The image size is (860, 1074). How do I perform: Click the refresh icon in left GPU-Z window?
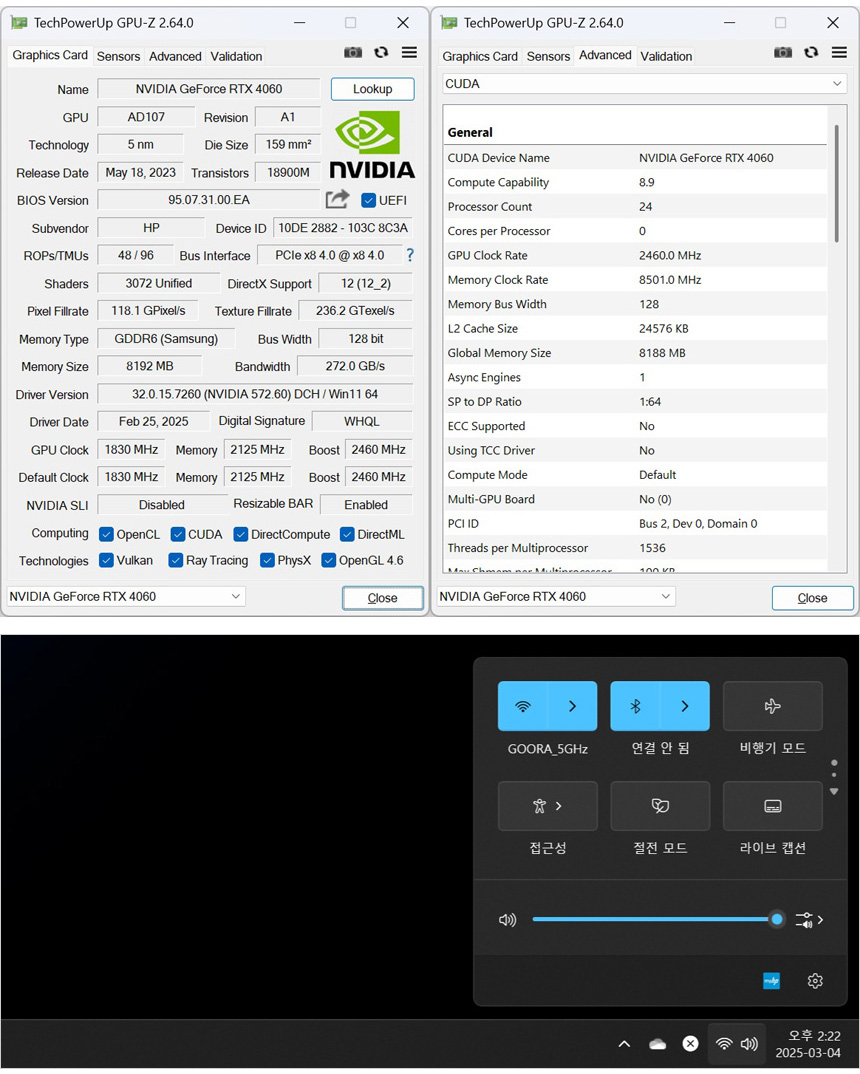coord(381,53)
